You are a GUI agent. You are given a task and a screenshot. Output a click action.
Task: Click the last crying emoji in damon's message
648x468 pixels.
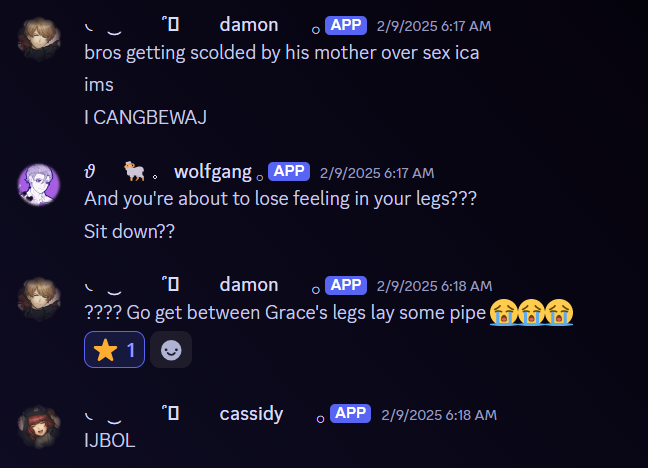point(559,313)
